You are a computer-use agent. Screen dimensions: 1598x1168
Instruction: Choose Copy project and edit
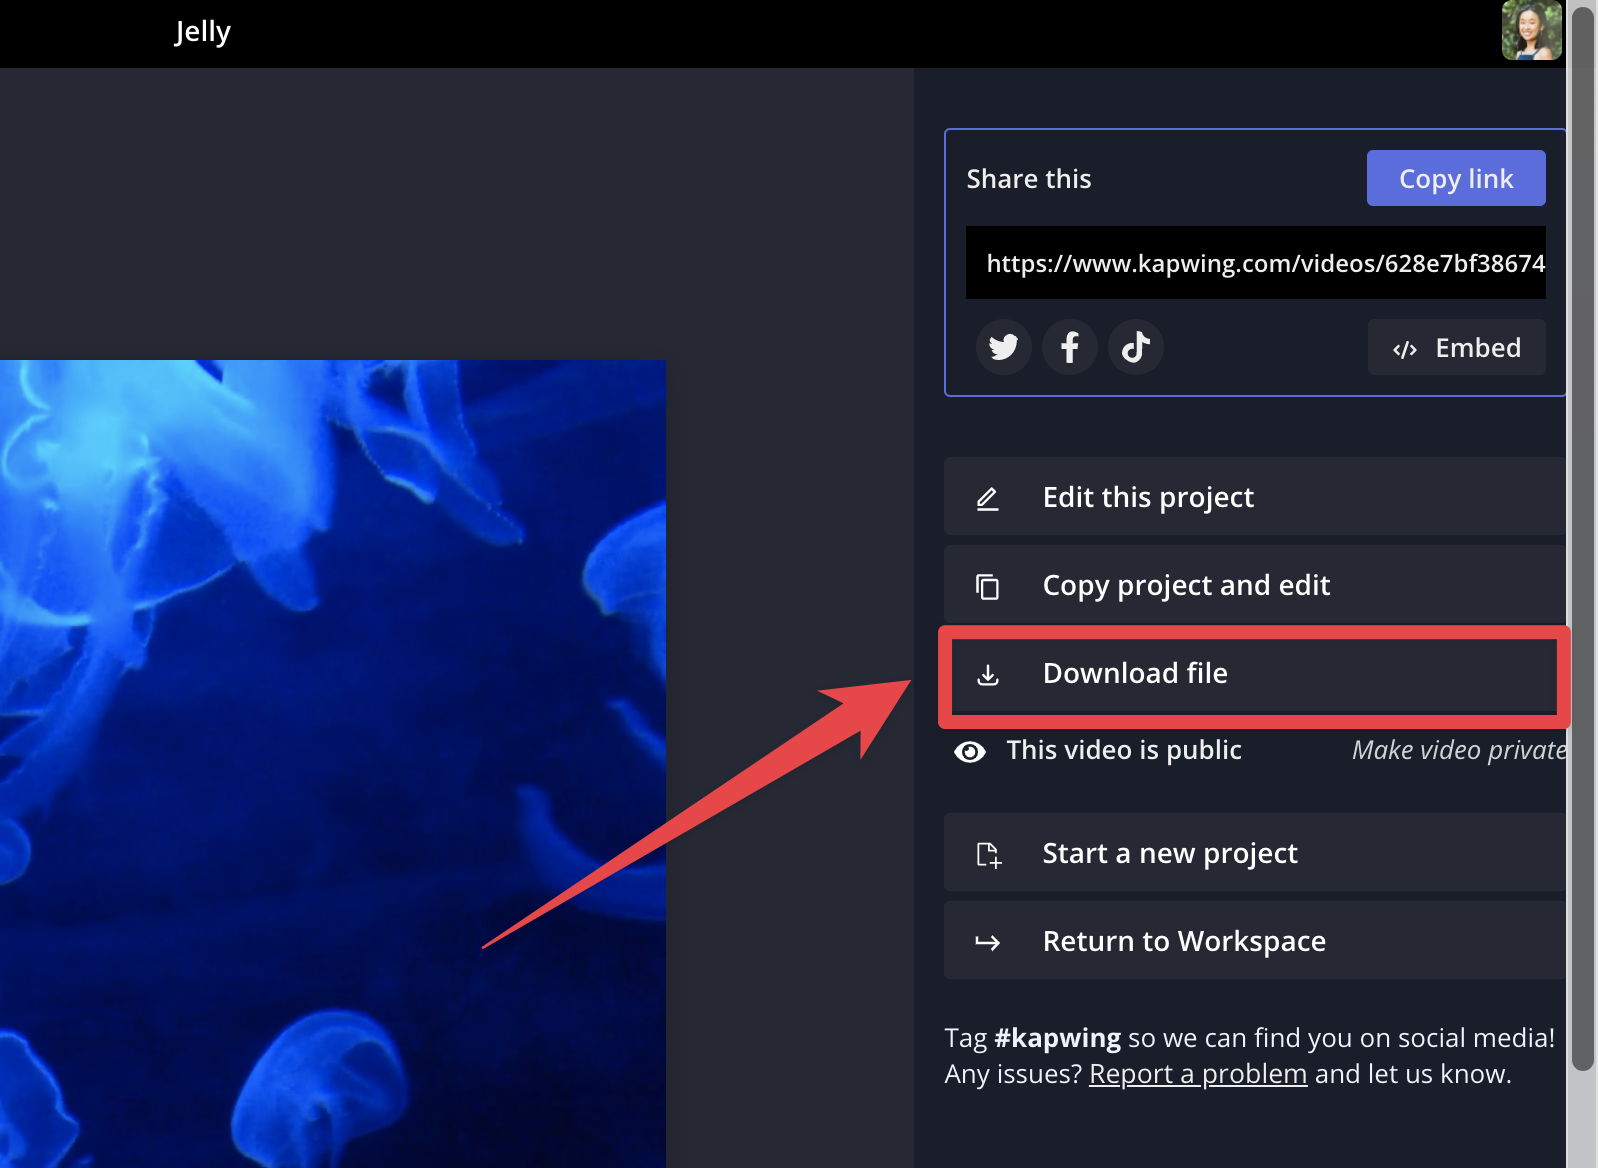click(1185, 585)
